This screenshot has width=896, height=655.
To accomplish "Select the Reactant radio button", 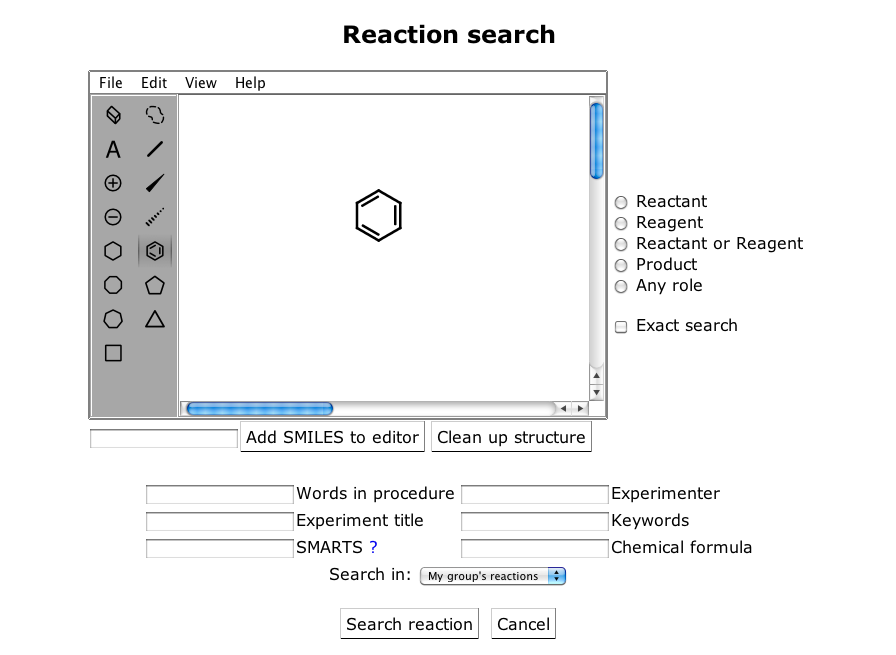I will pos(621,202).
